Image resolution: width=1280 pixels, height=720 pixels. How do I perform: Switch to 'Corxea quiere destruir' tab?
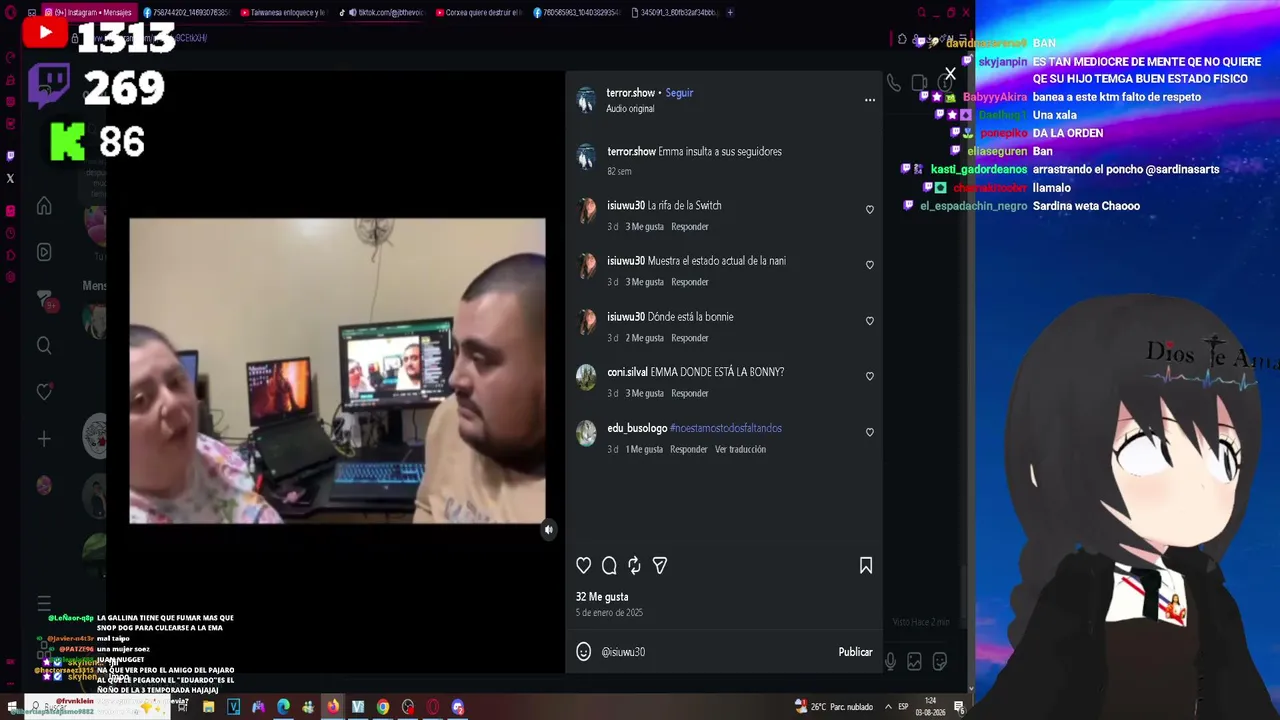[x=479, y=13]
